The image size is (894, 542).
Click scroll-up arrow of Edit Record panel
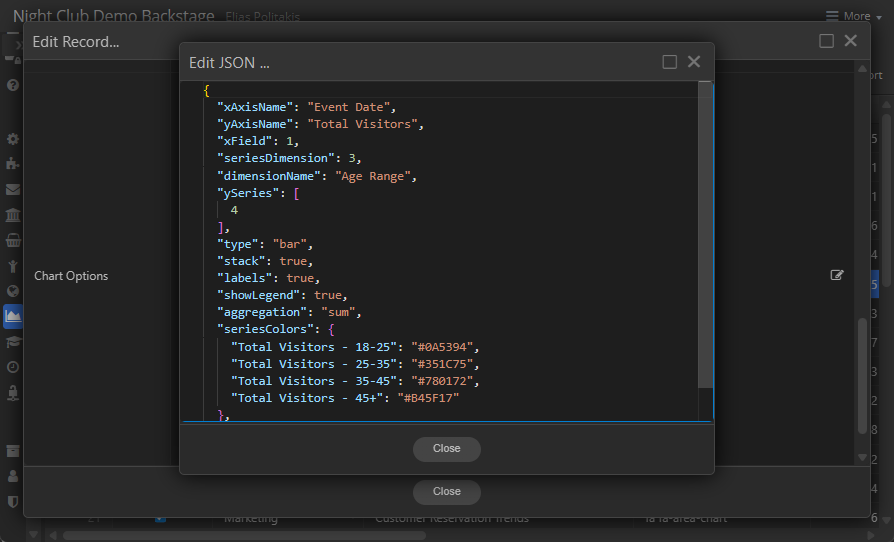tap(862, 69)
